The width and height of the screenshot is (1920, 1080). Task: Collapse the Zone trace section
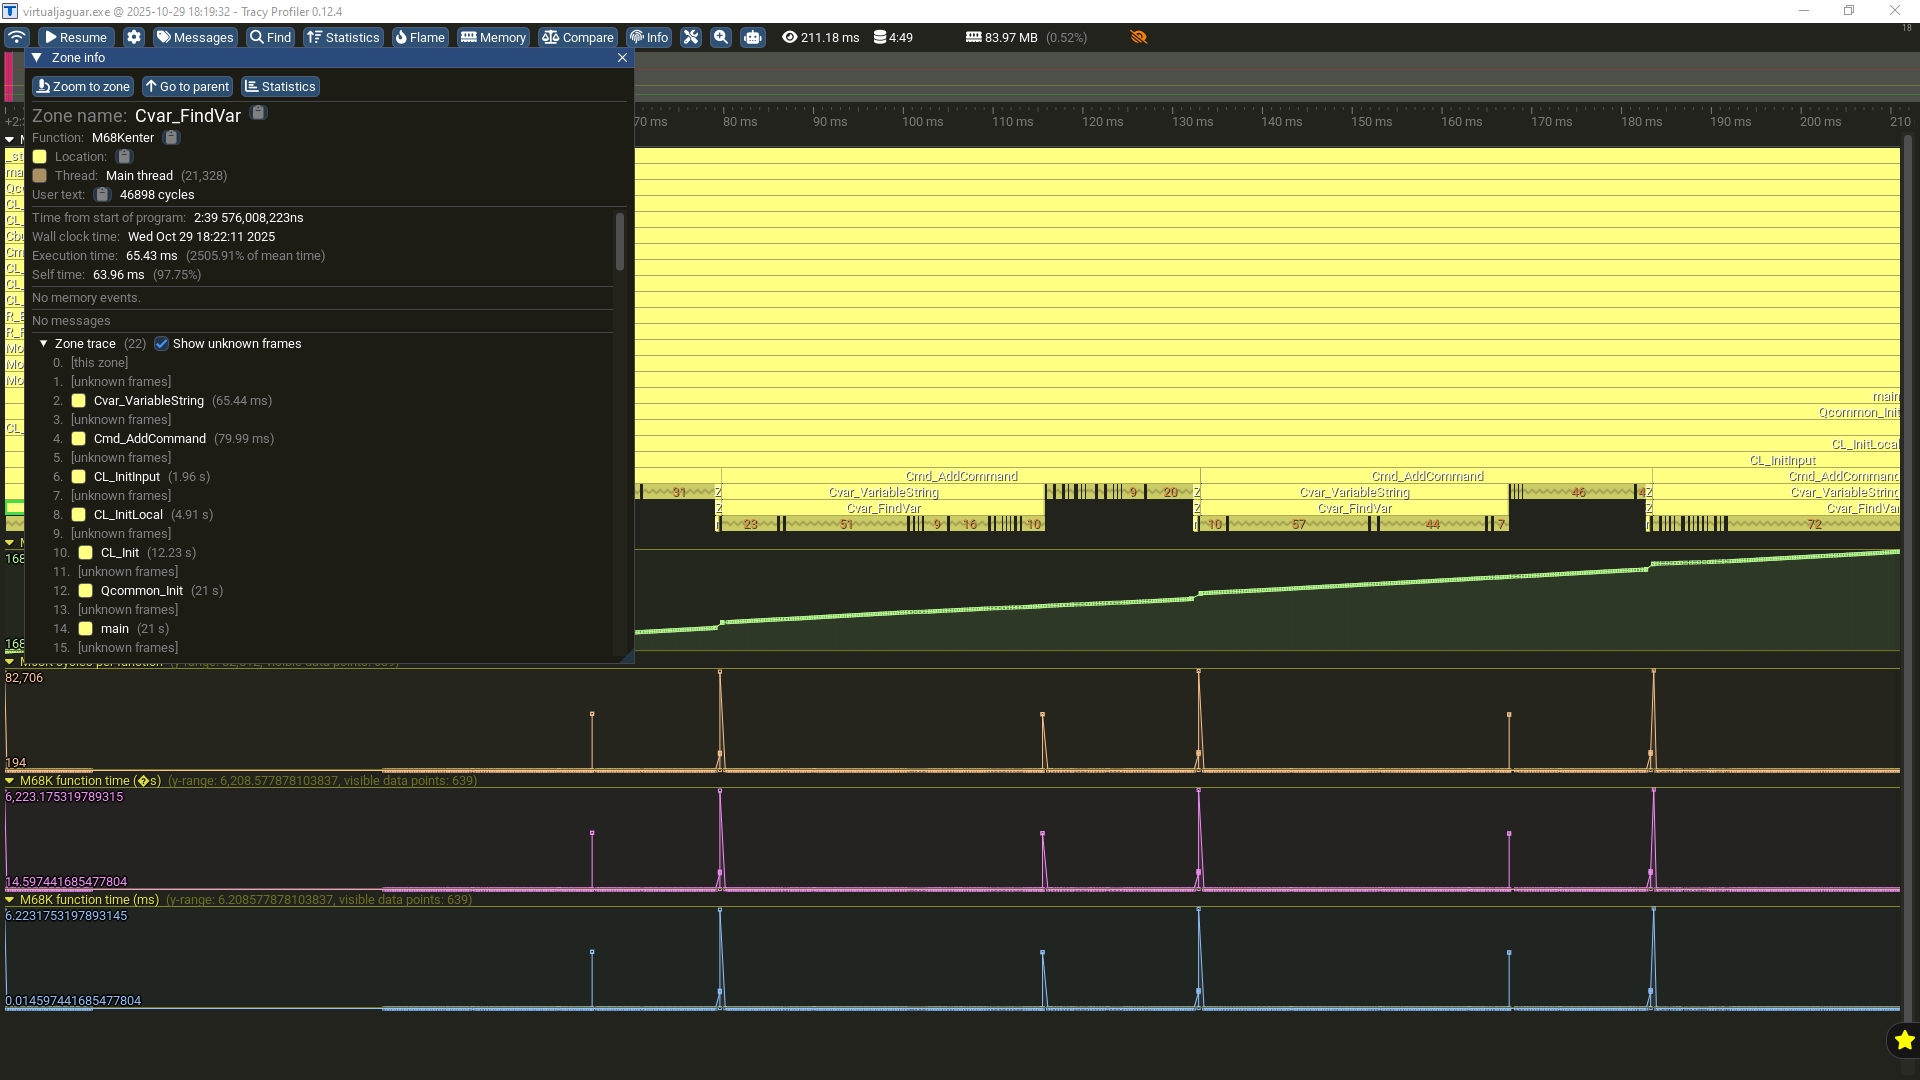click(44, 344)
